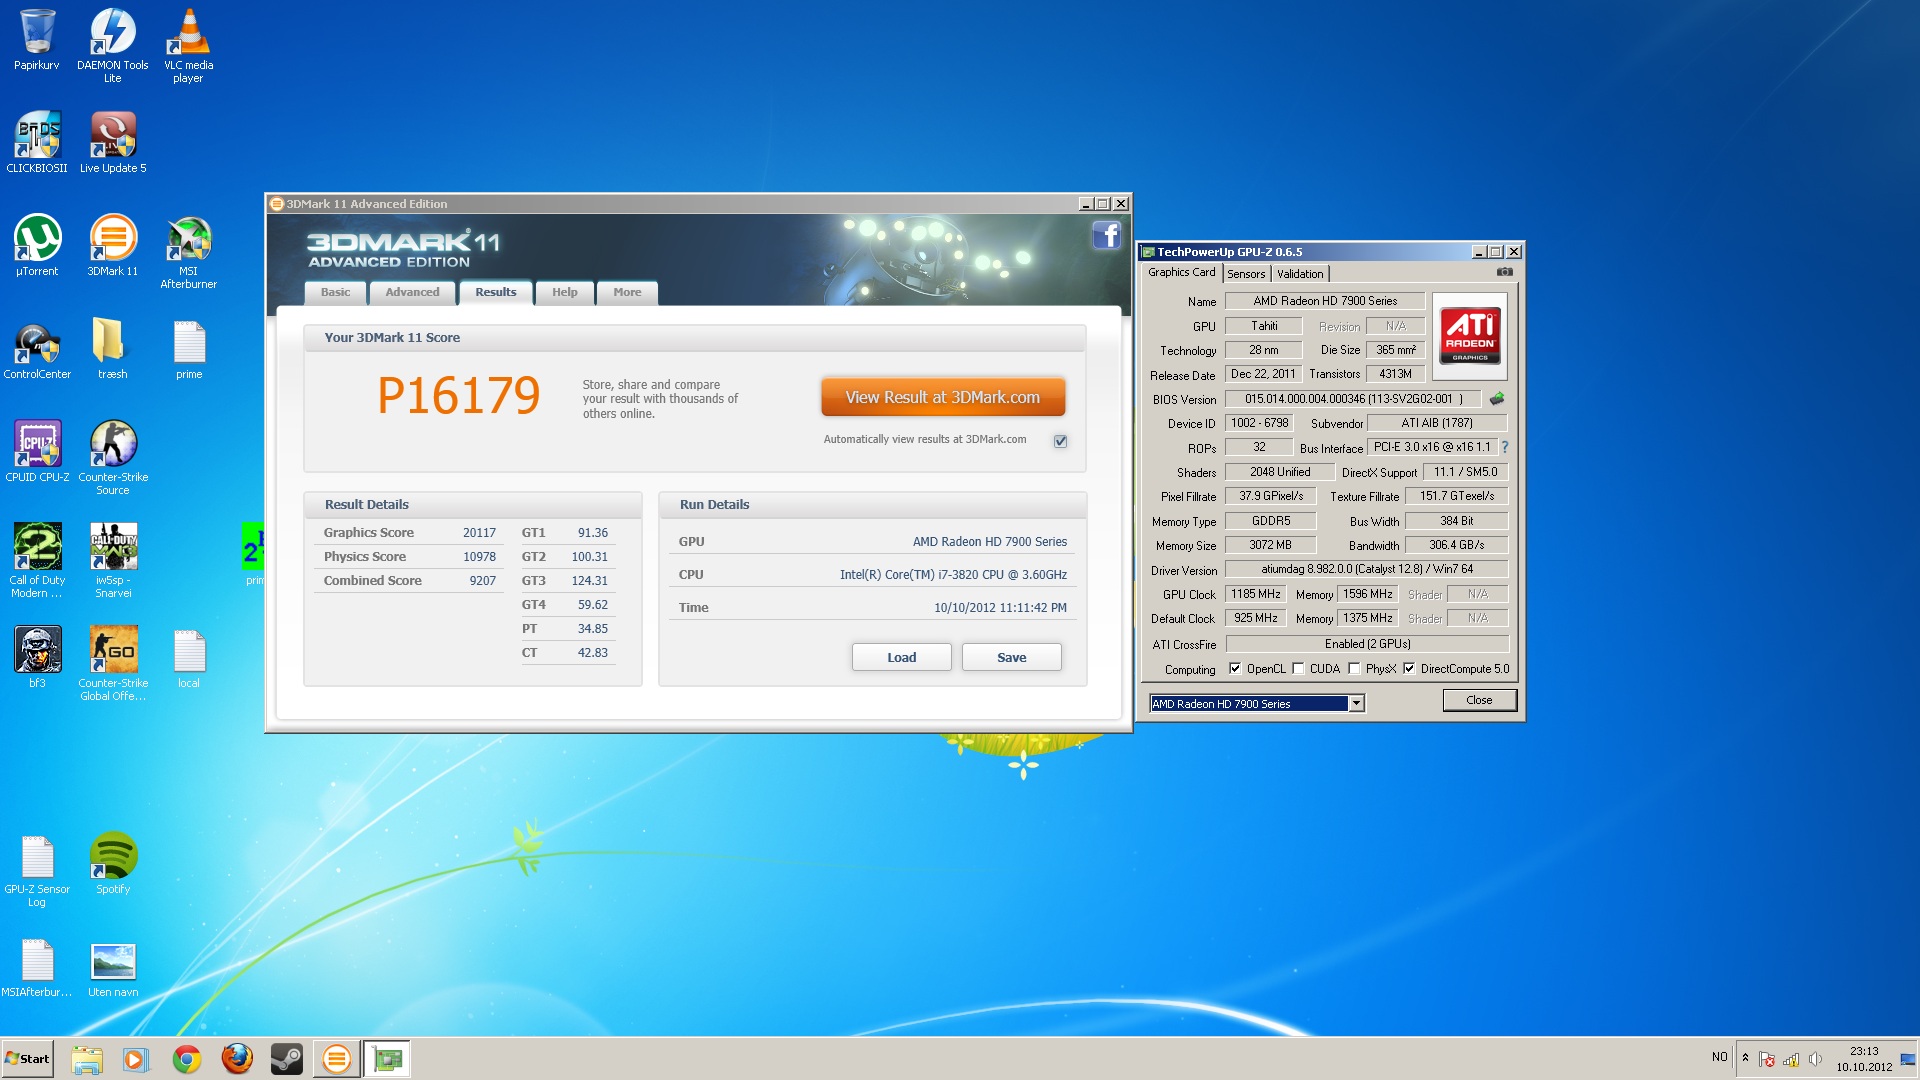The width and height of the screenshot is (1920, 1080).
Task: Click the NO language indicator in taskbar
Action: tap(1719, 1057)
